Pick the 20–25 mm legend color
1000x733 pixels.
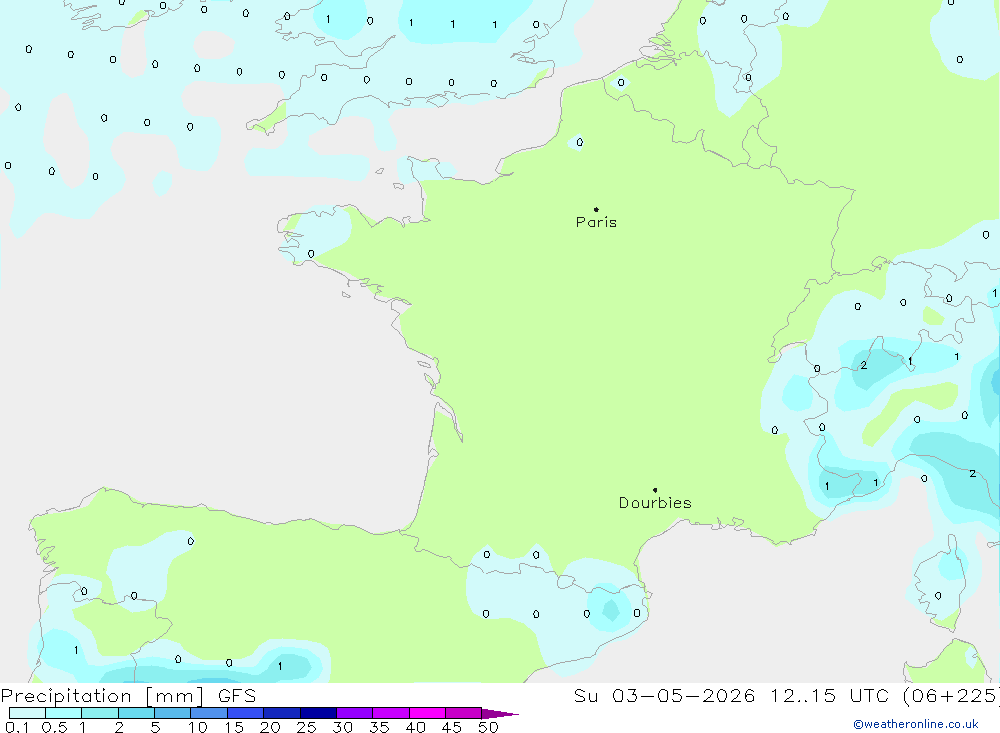282,713
